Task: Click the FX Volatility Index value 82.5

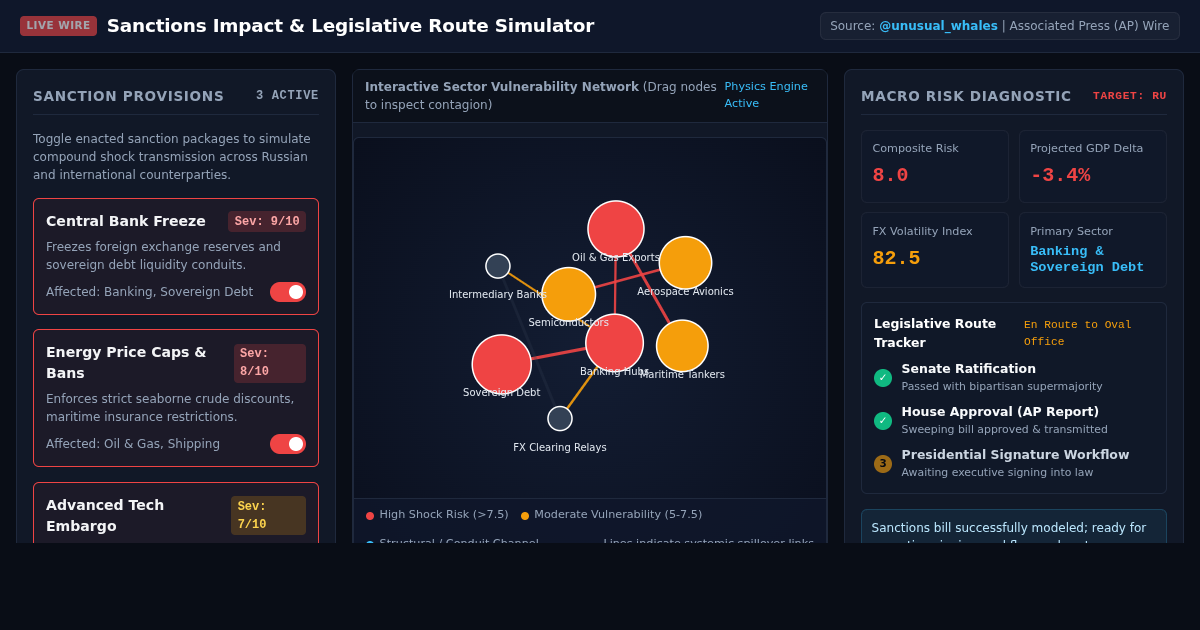Action: click(896, 259)
